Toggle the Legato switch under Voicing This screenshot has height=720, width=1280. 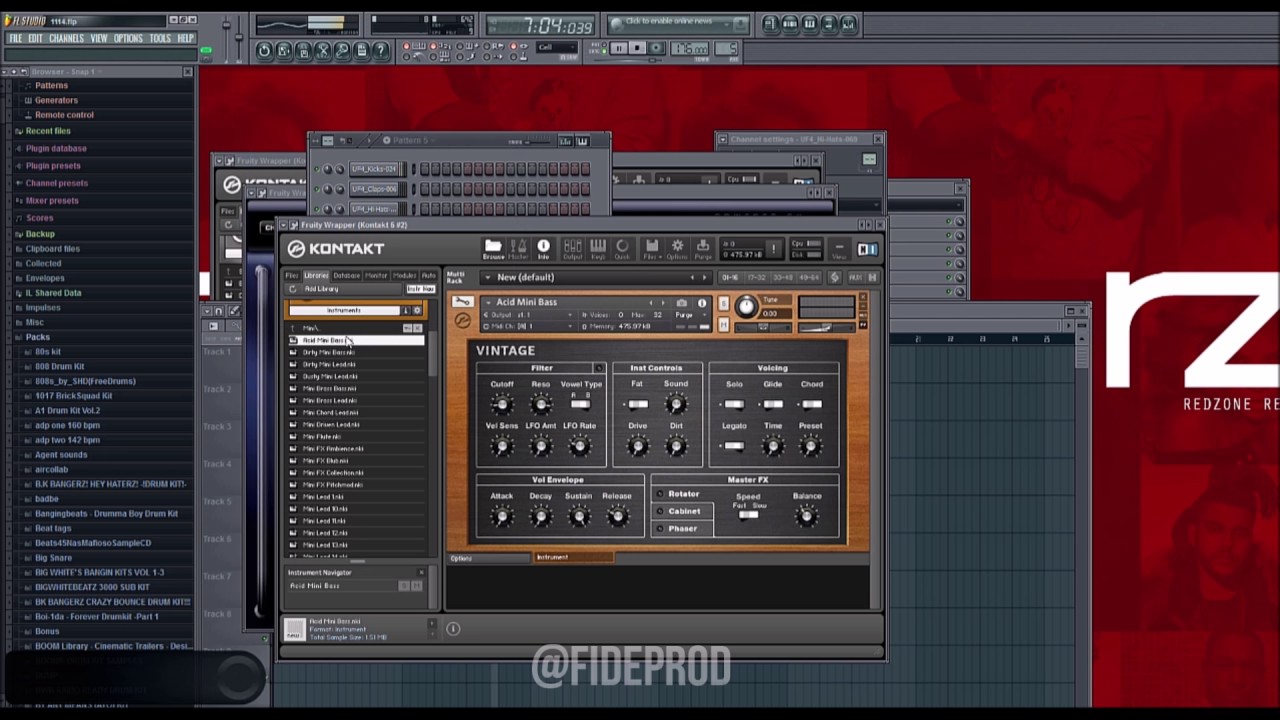pos(734,446)
